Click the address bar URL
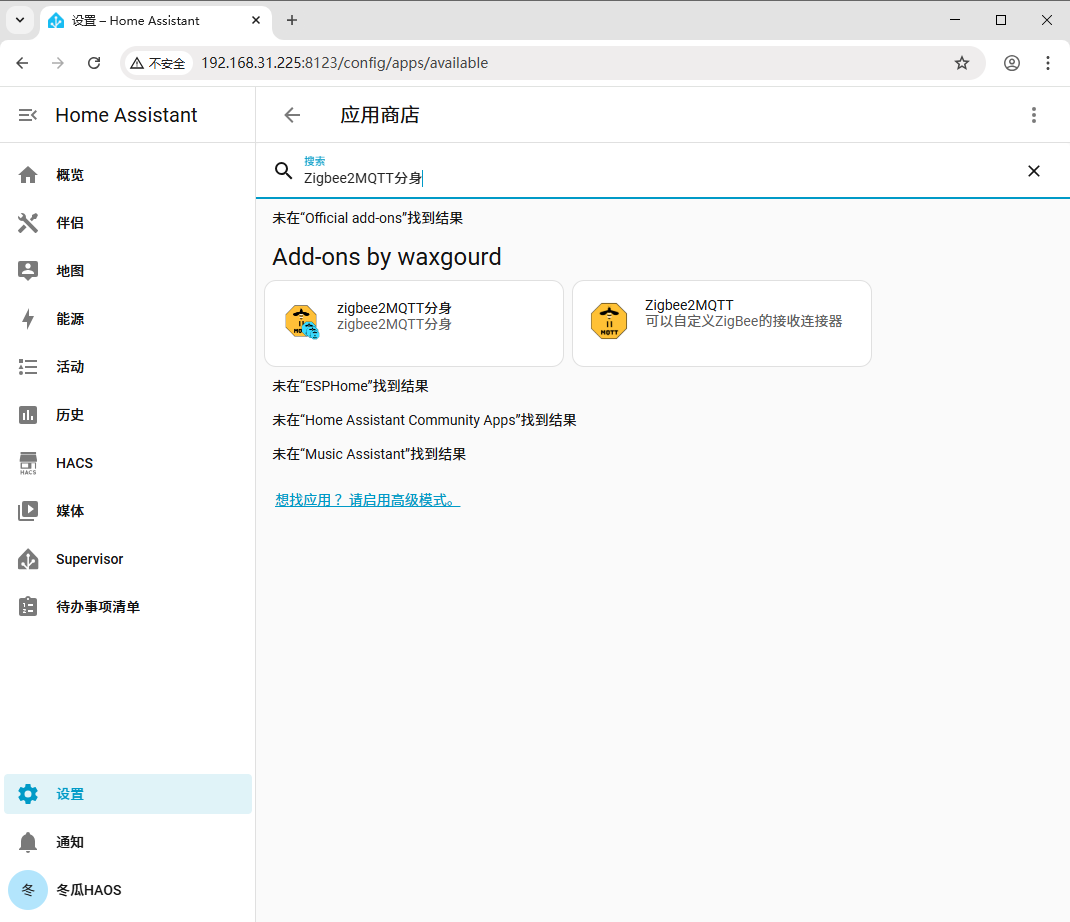 pyautogui.click(x=345, y=63)
